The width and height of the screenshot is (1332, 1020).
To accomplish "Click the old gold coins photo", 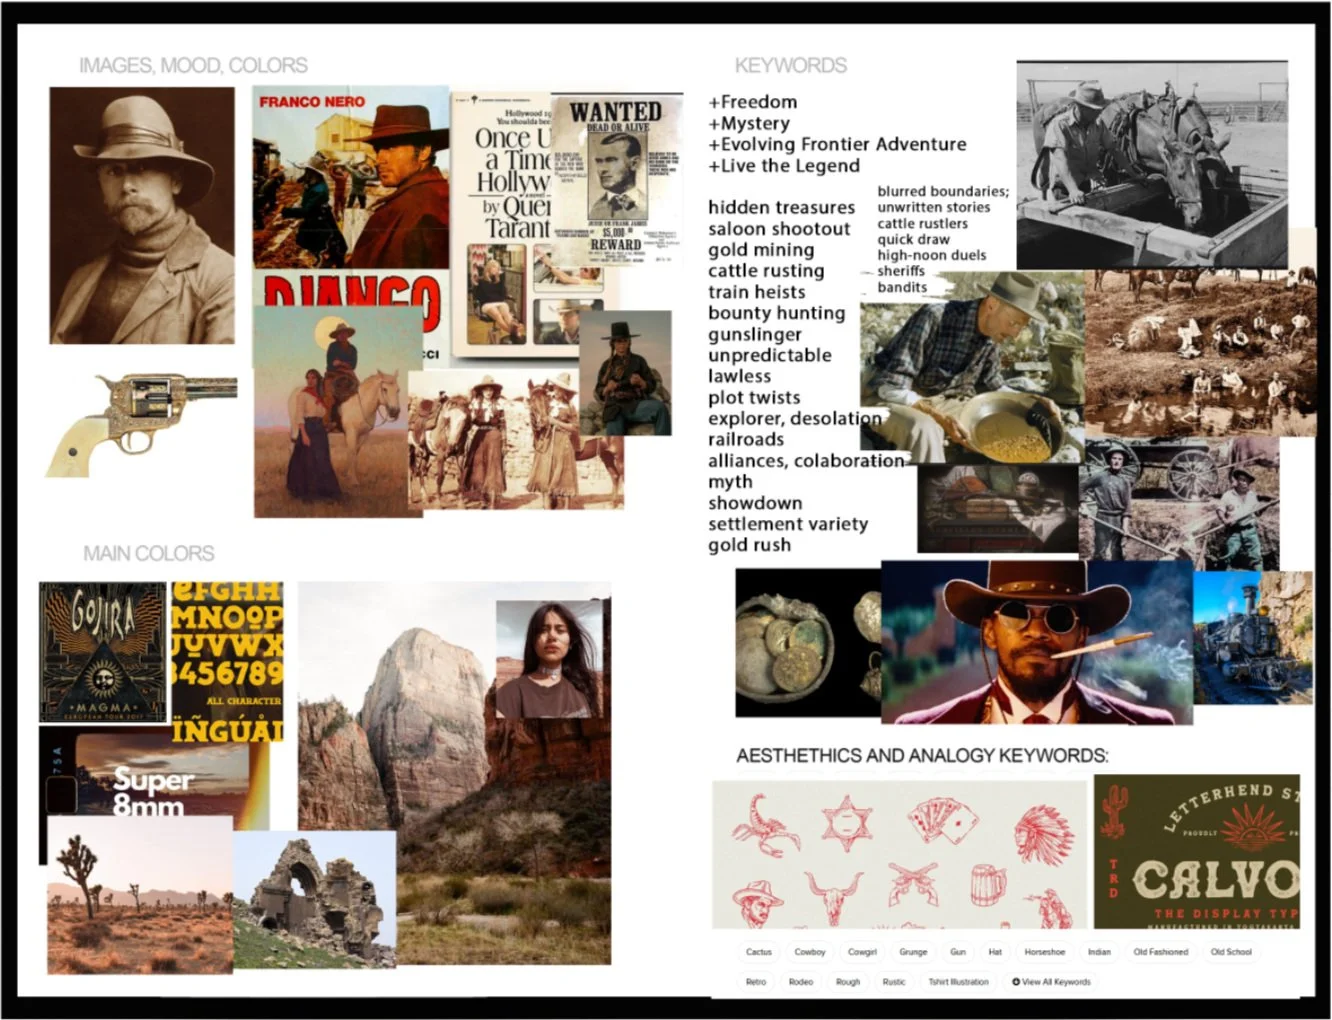I will pyautogui.click(x=808, y=643).
